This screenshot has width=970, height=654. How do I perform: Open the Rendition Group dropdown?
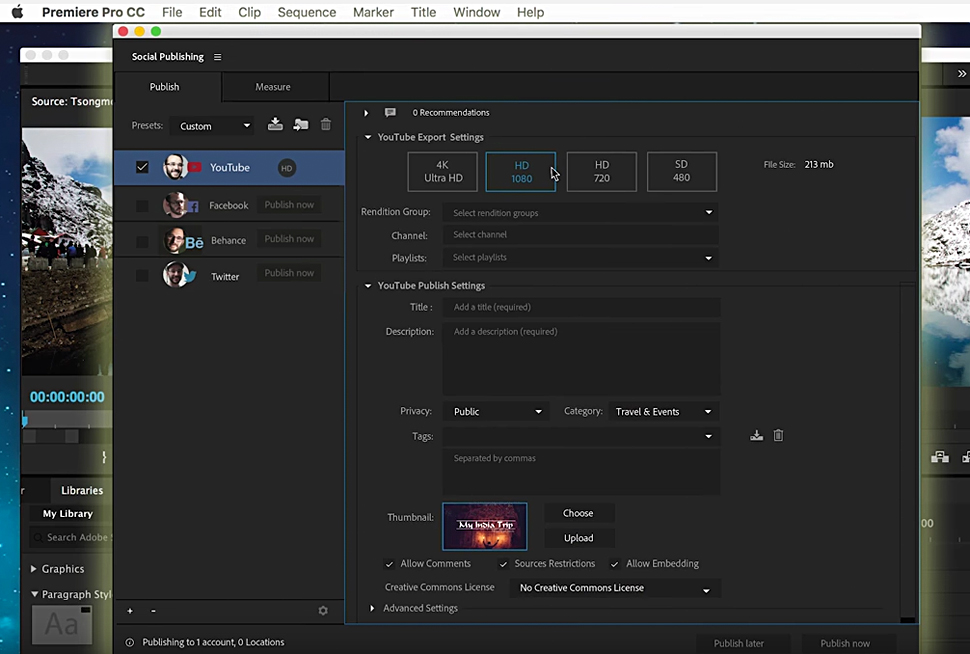pyautogui.click(x=580, y=212)
